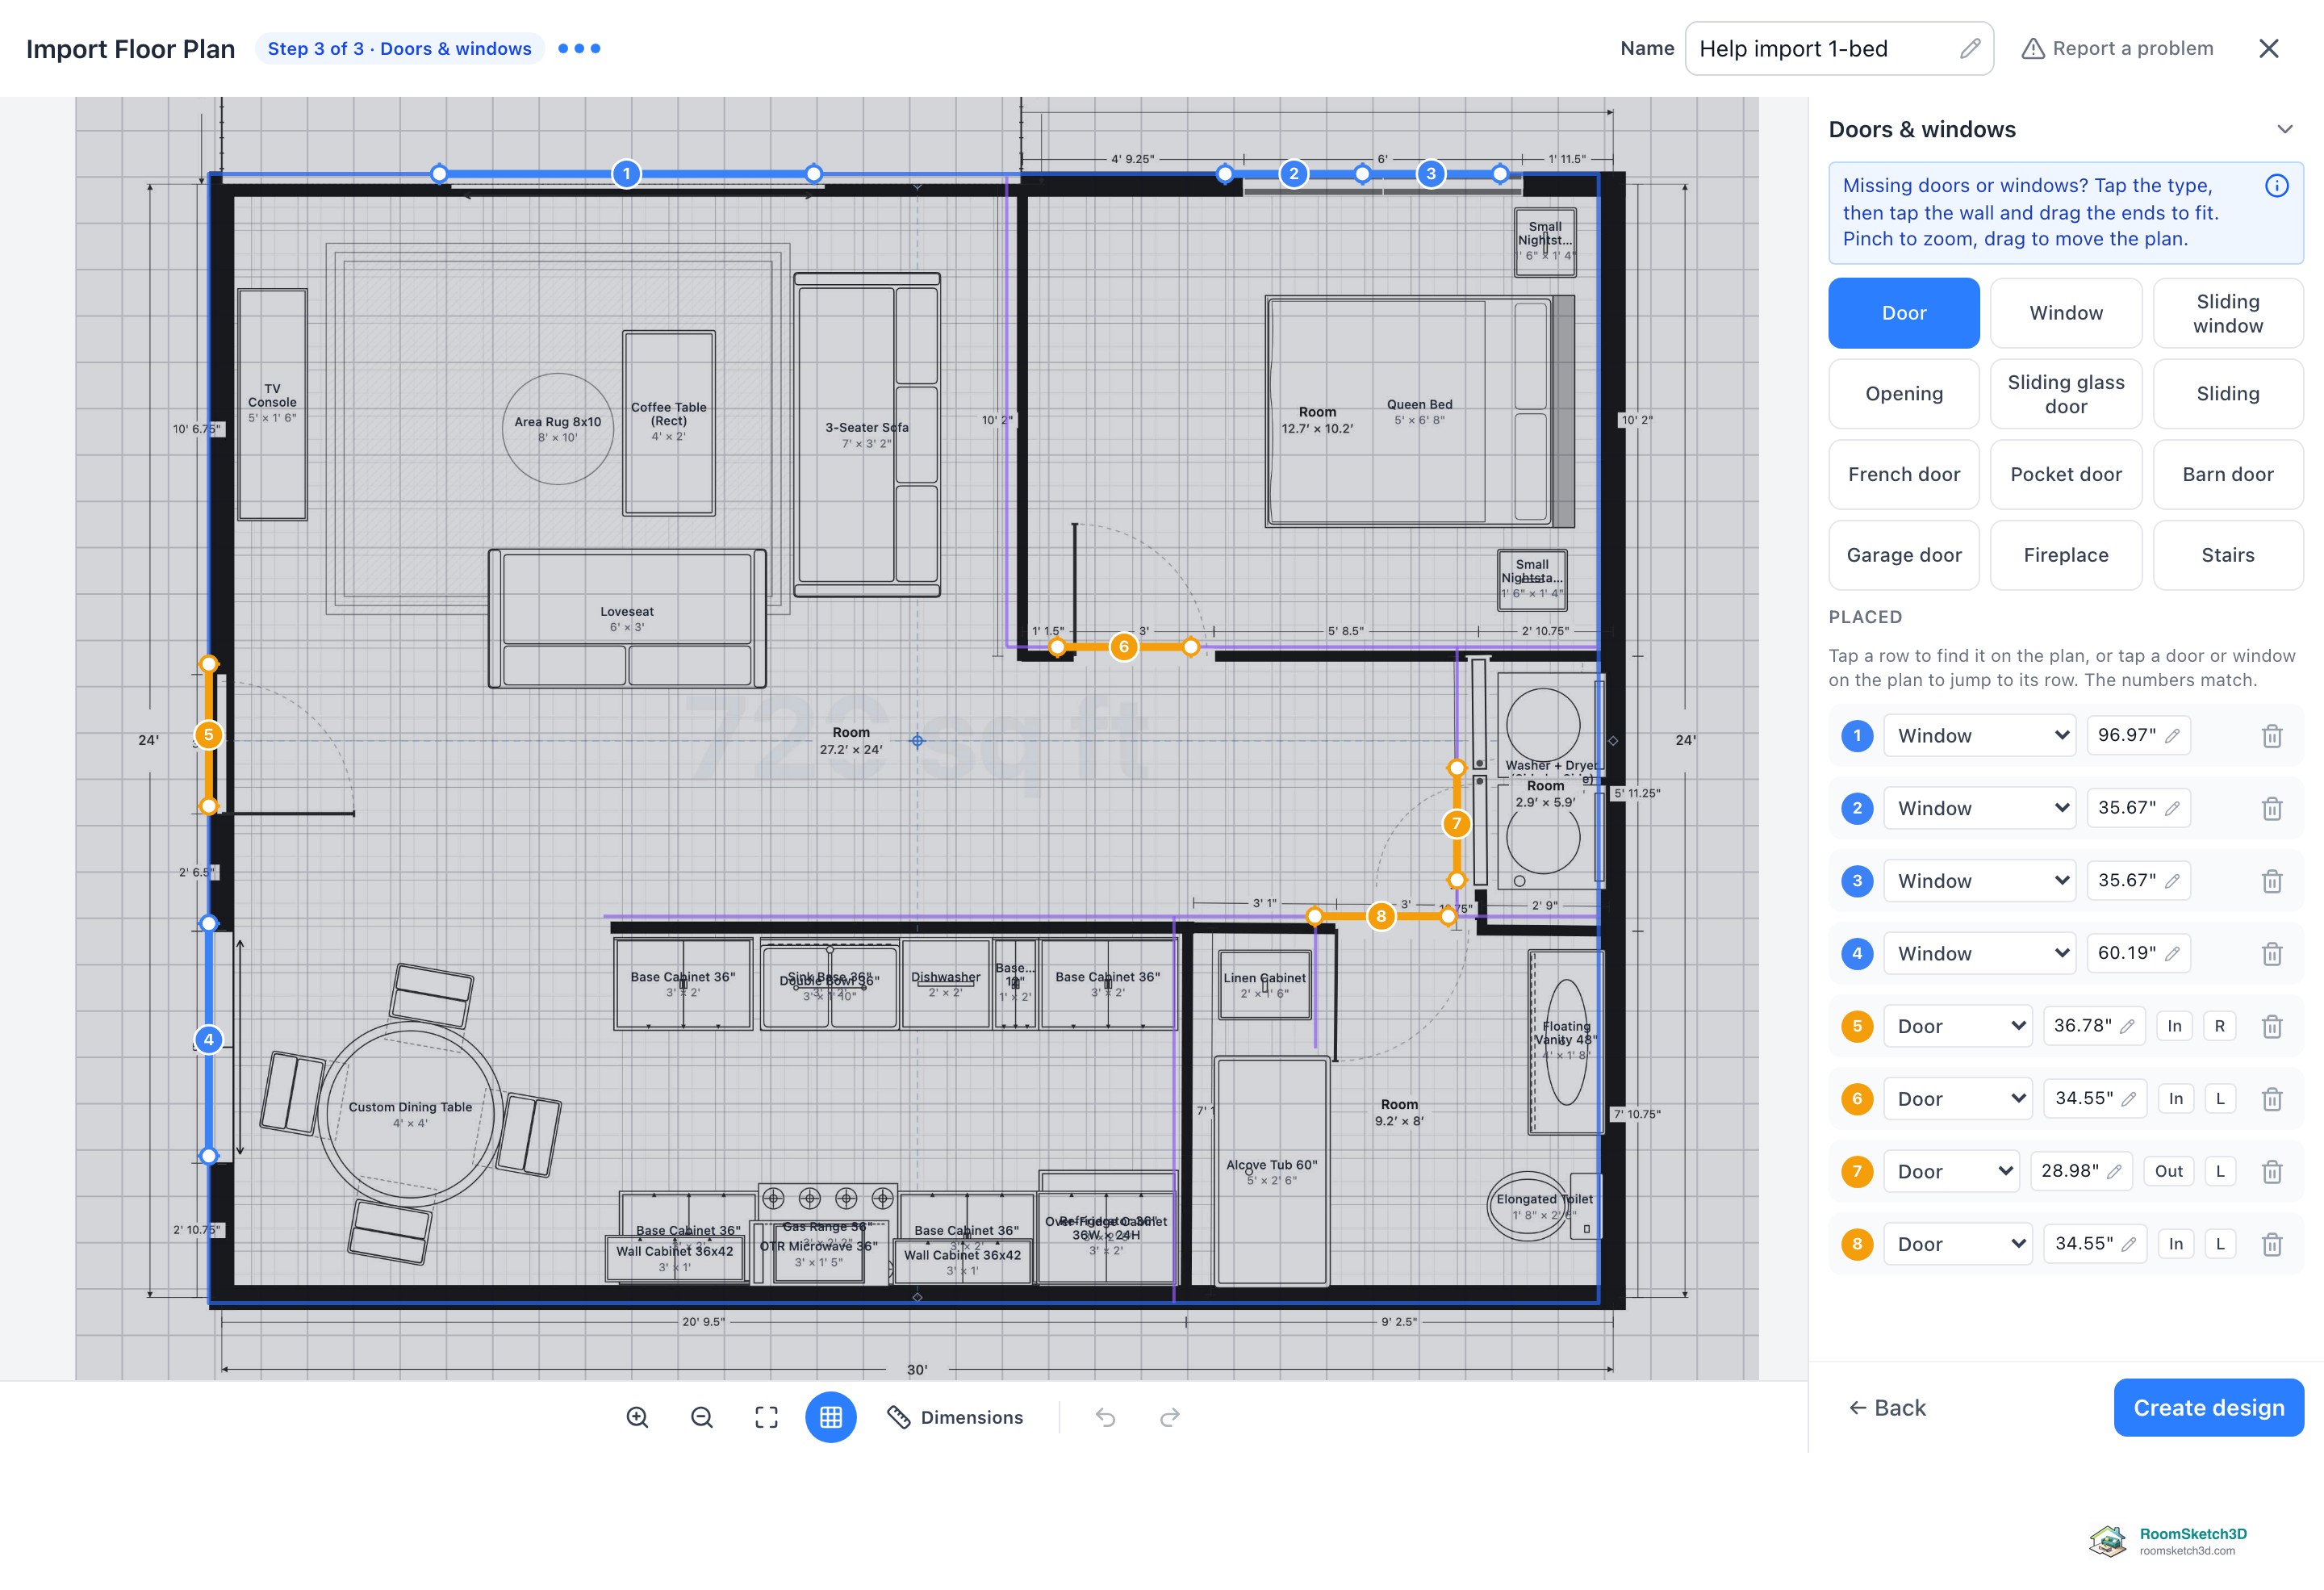This screenshot has width=2324, height=1590.
Task: Go Back to previous step
Action: pos(1886,1407)
